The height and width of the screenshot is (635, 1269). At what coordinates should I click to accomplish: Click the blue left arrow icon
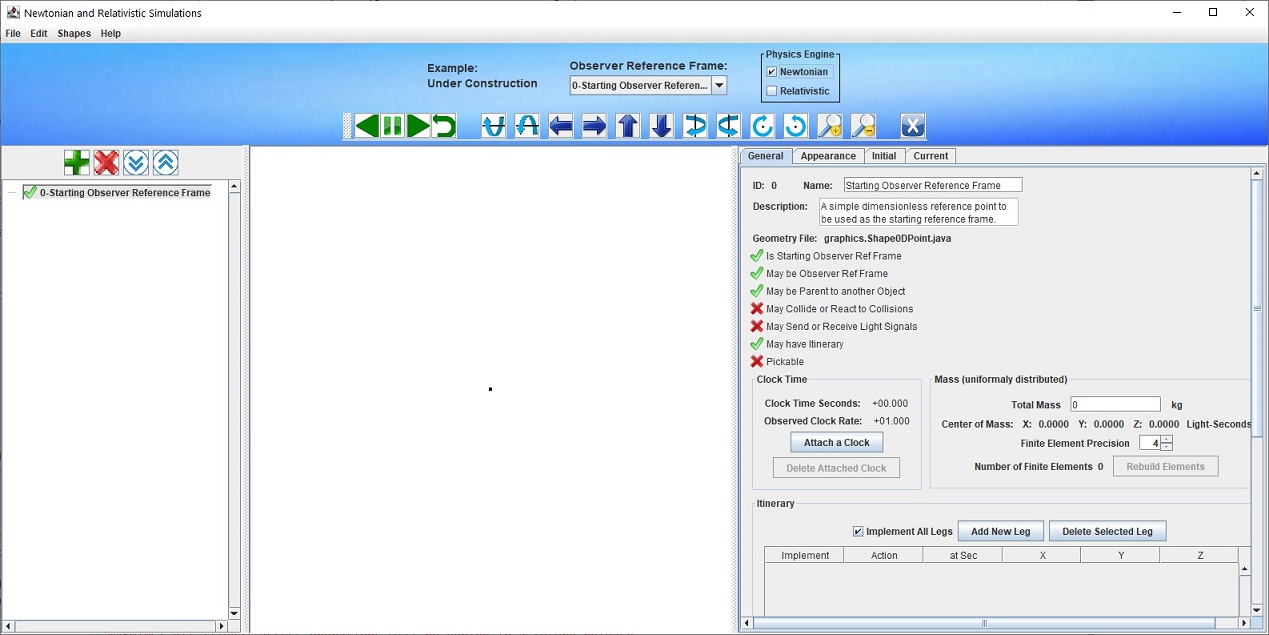pyautogui.click(x=561, y=126)
